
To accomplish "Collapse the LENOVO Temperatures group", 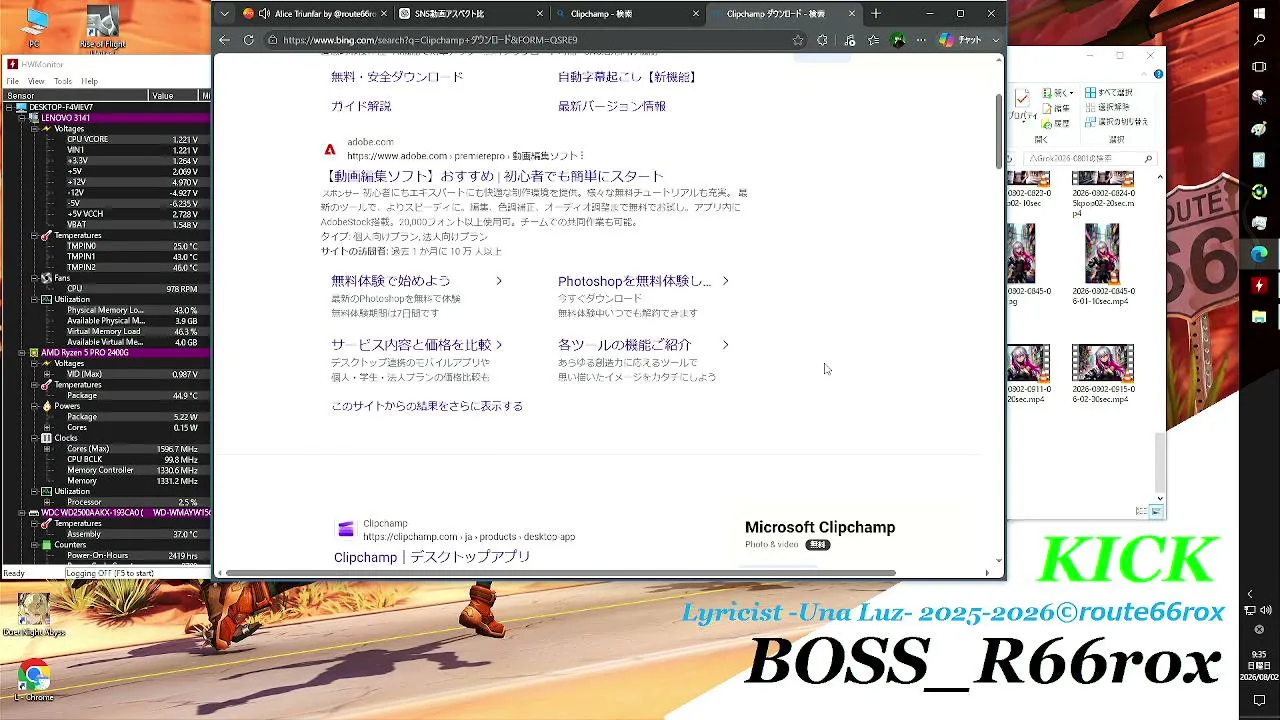I will 34,236.
